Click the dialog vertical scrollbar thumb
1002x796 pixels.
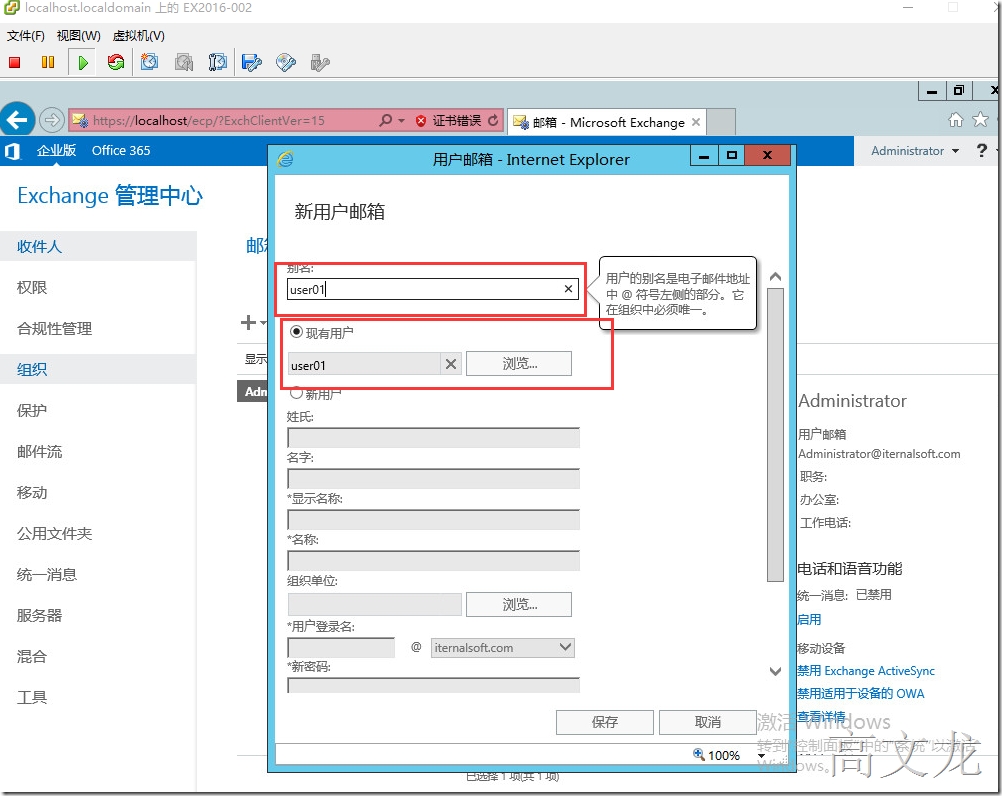click(x=775, y=434)
